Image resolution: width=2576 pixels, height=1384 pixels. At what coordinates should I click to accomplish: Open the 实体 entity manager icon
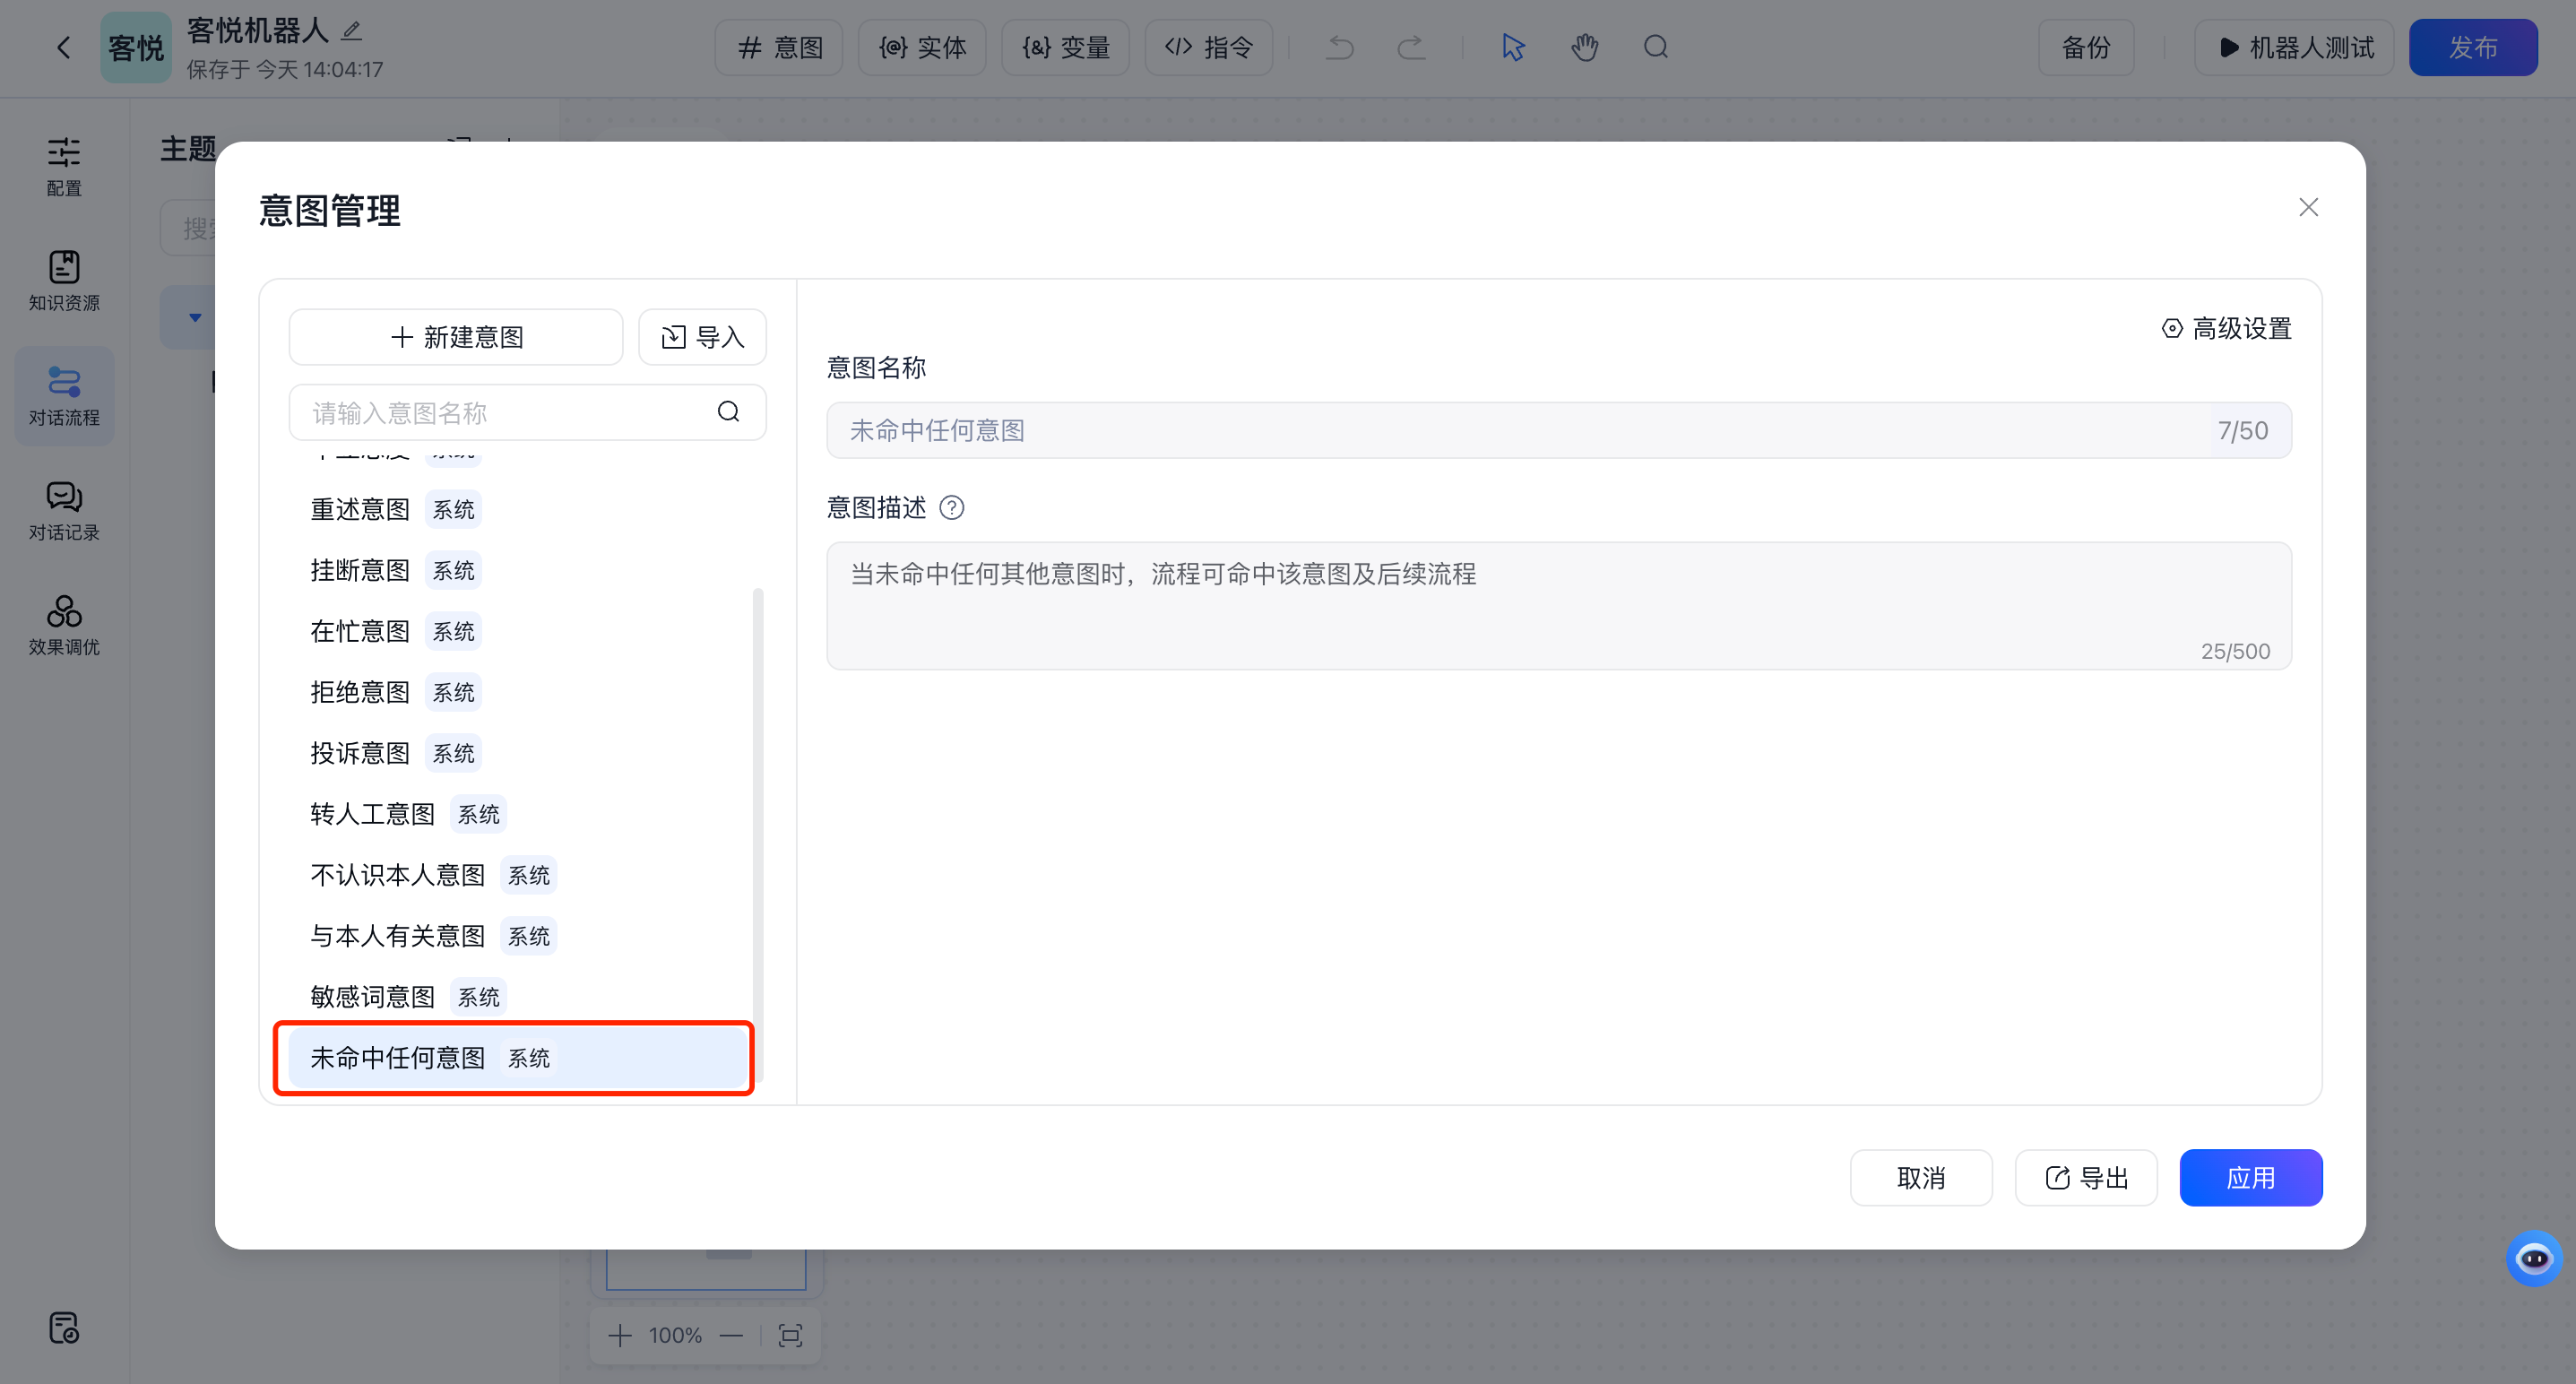pyautogui.click(x=921, y=47)
